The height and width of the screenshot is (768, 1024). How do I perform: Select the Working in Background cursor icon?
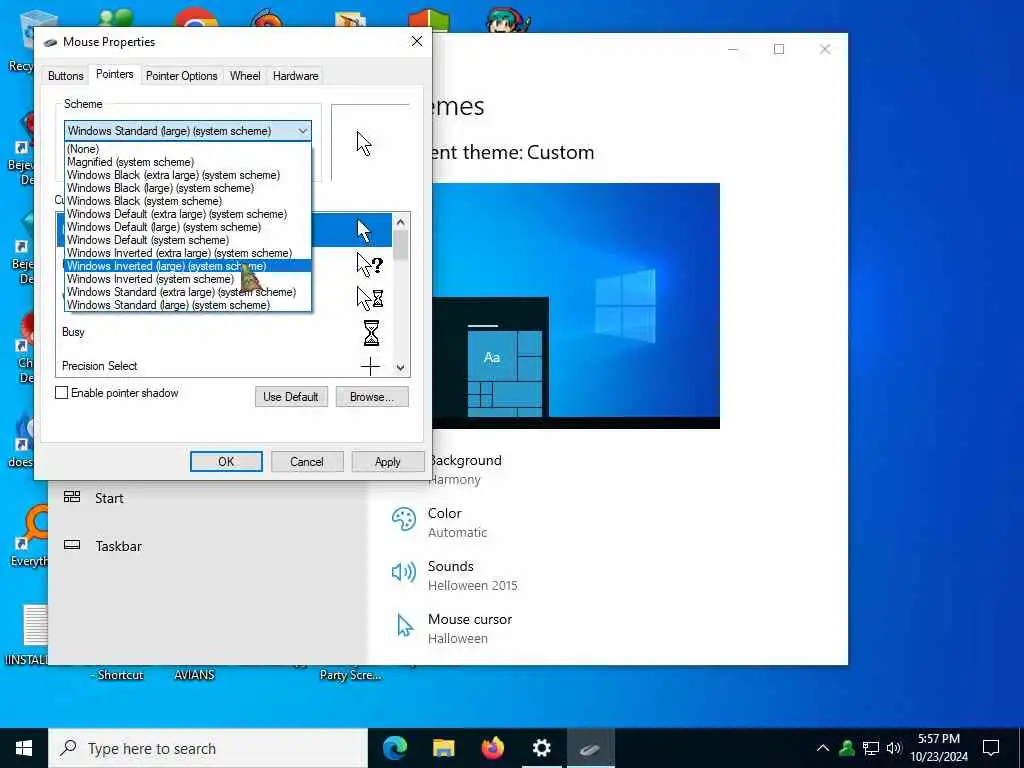370,298
